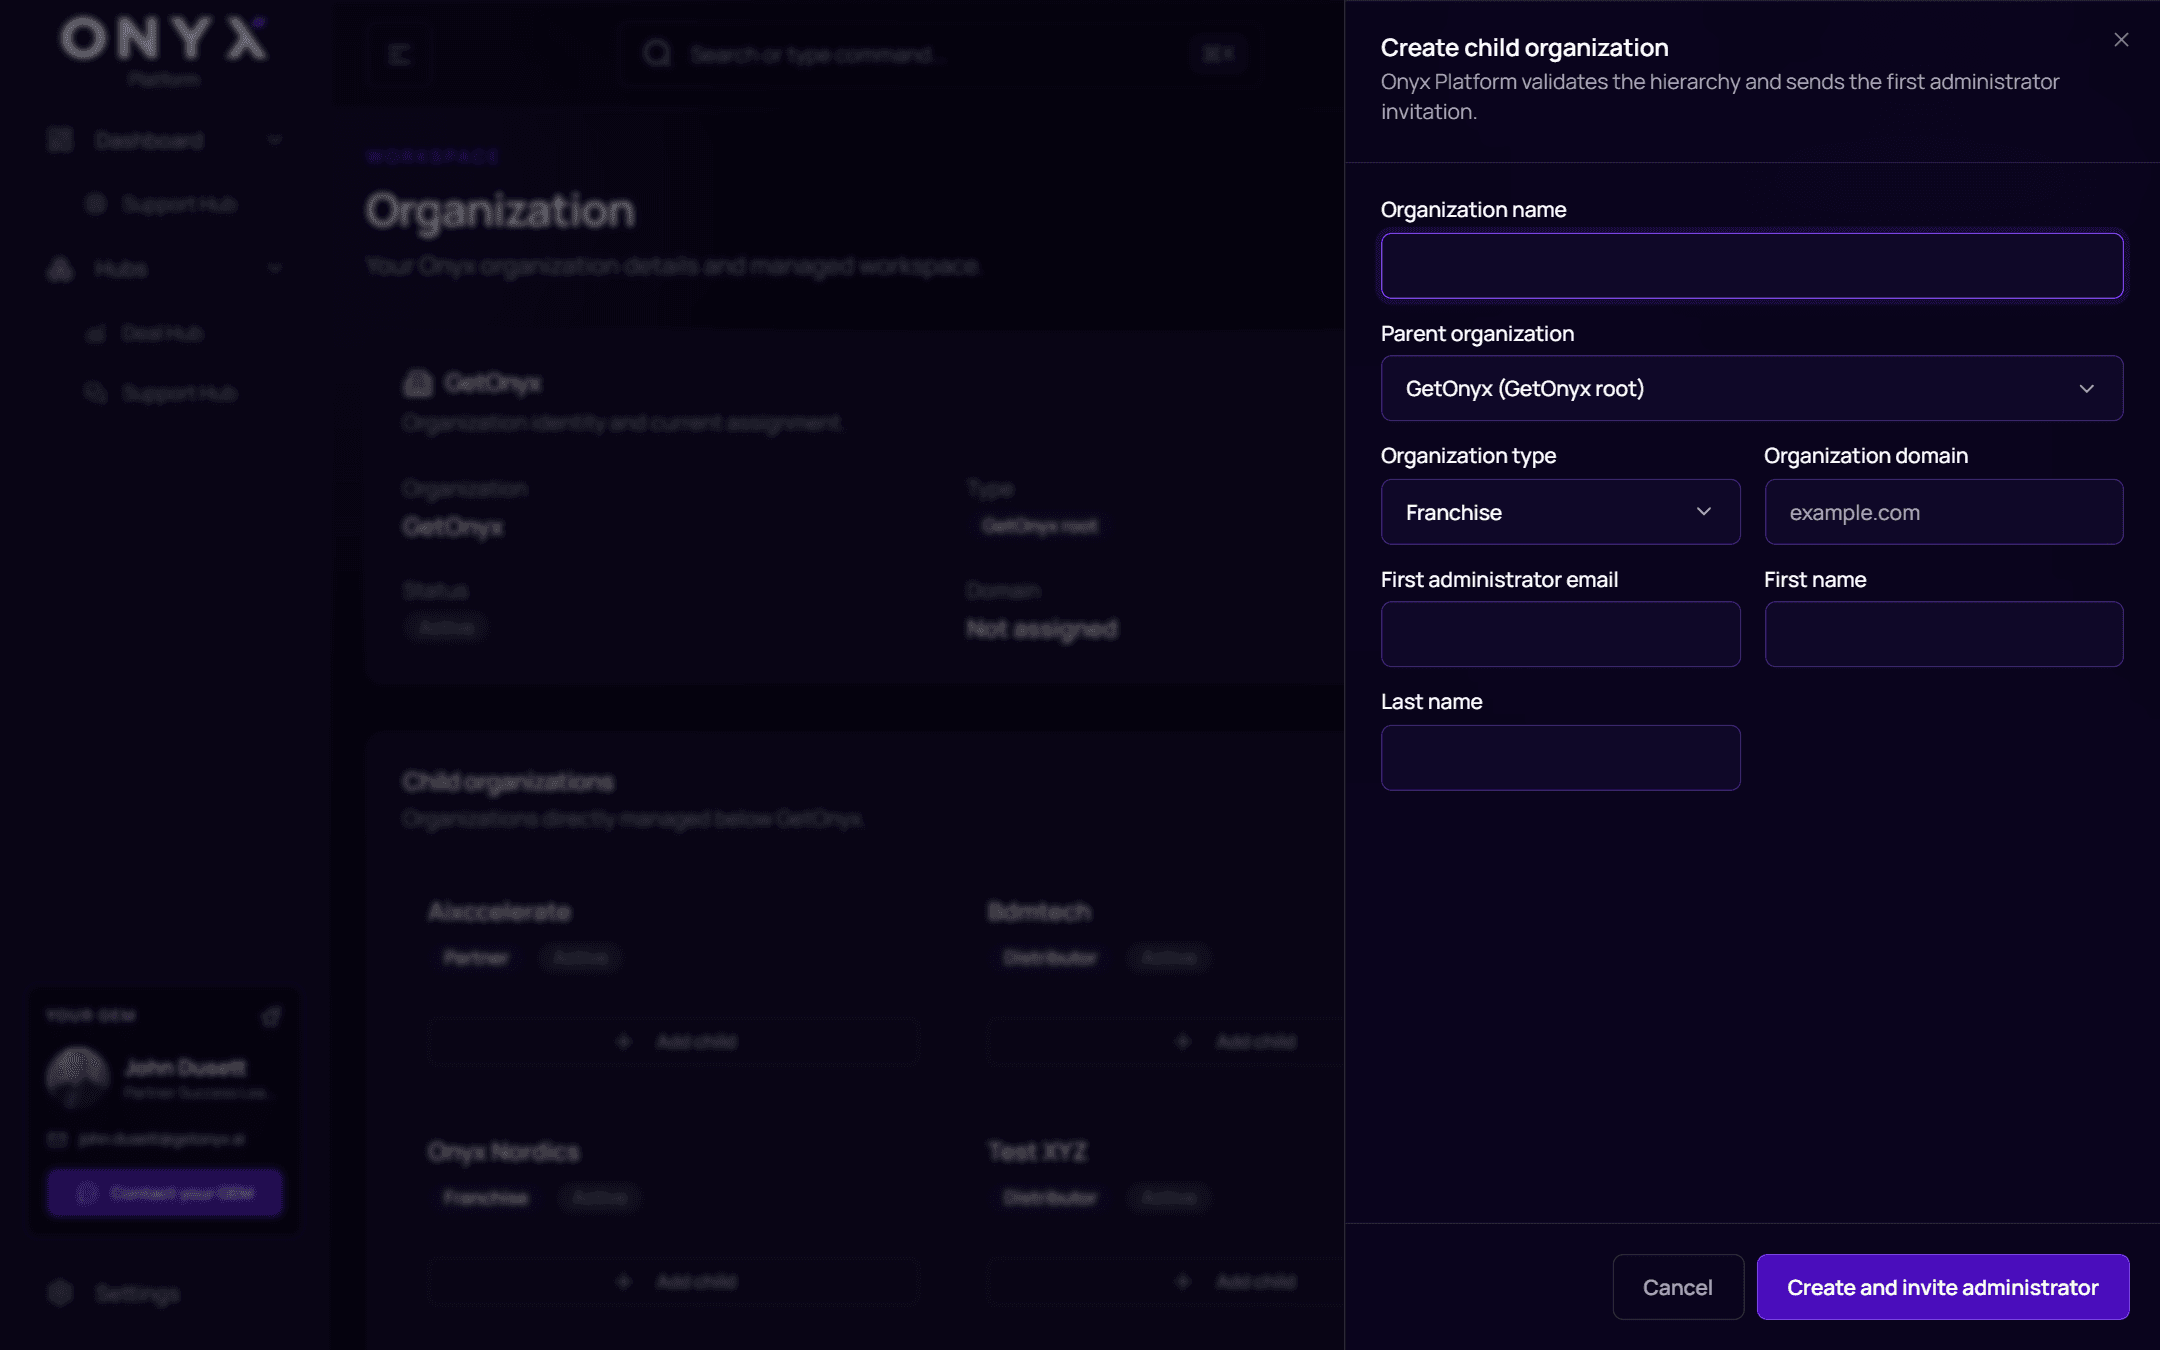Image resolution: width=2160 pixels, height=1350 pixels.
Task: Click Add child under Test XYZ
Action: (x=1236, y=1282)
